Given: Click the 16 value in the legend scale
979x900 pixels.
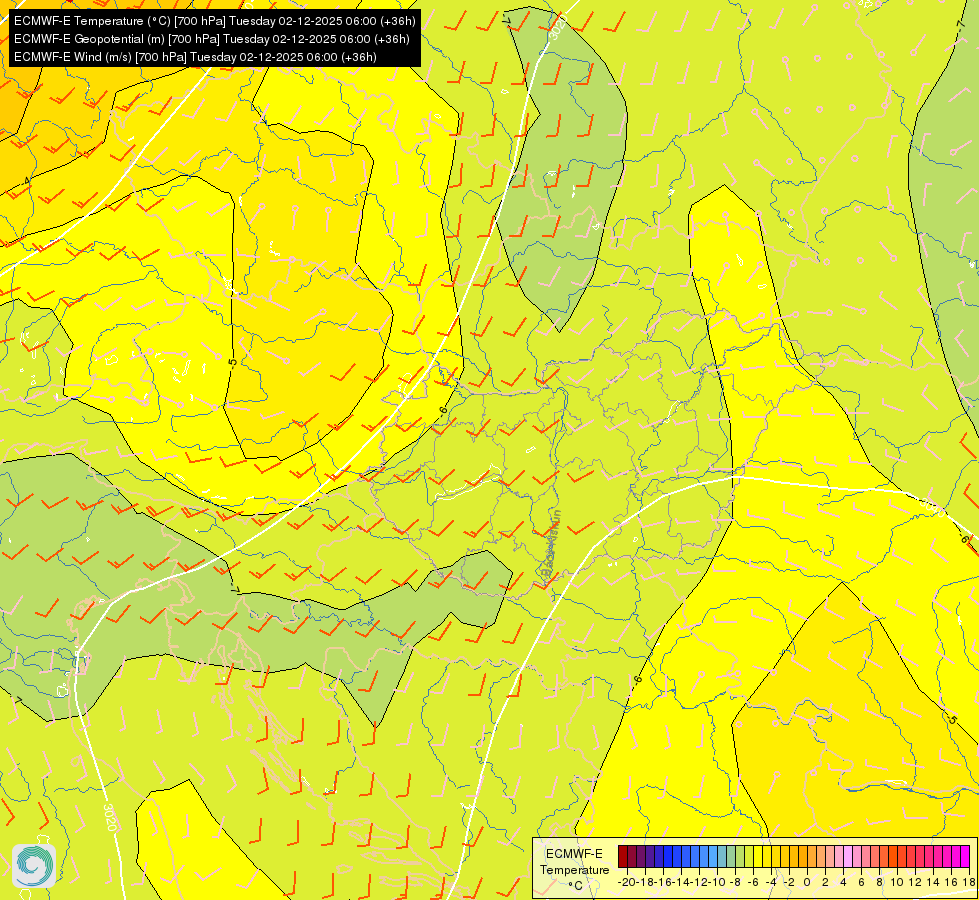Looking at the screenshot, I should tap(952, 882).
